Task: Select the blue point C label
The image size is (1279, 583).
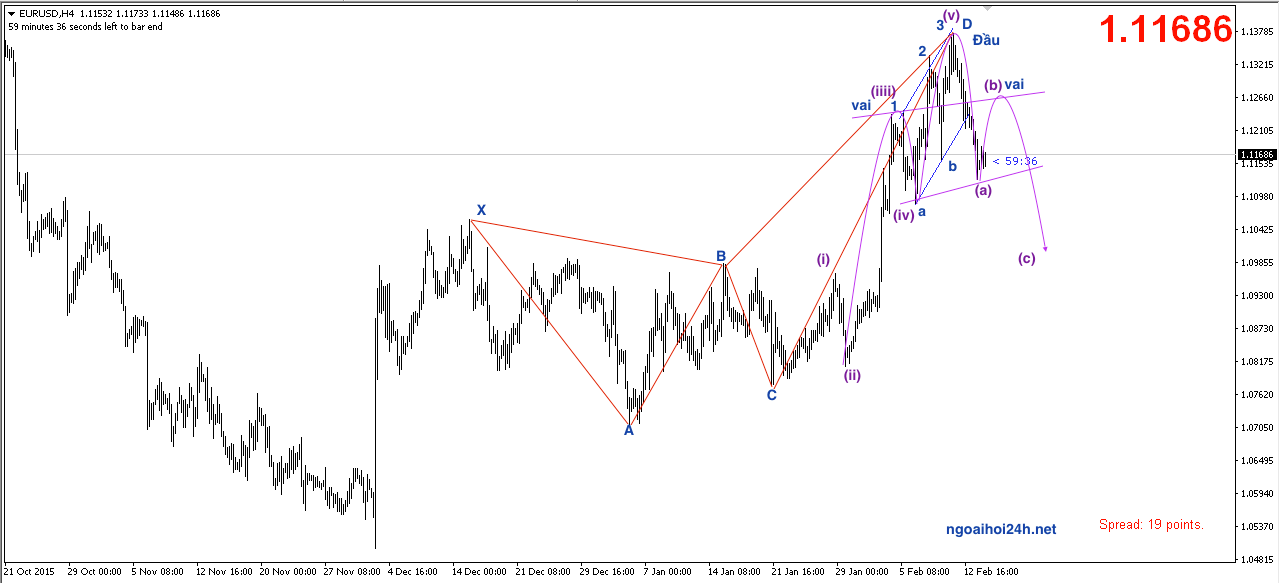Action: coord(771,395)
